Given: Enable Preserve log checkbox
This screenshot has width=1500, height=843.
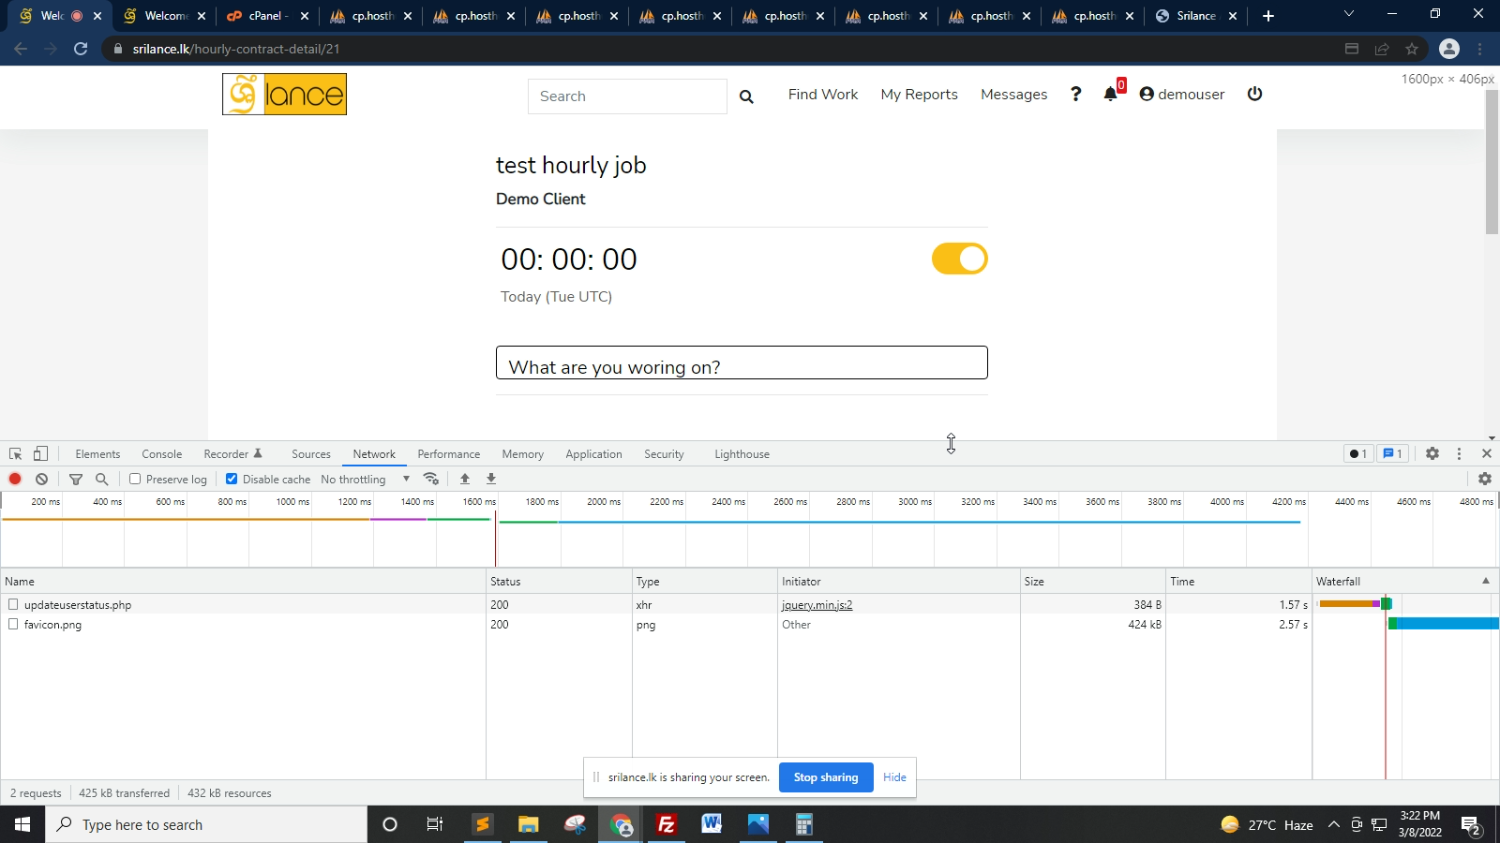Looking at the screenshot, I should (x=135, y=479).
